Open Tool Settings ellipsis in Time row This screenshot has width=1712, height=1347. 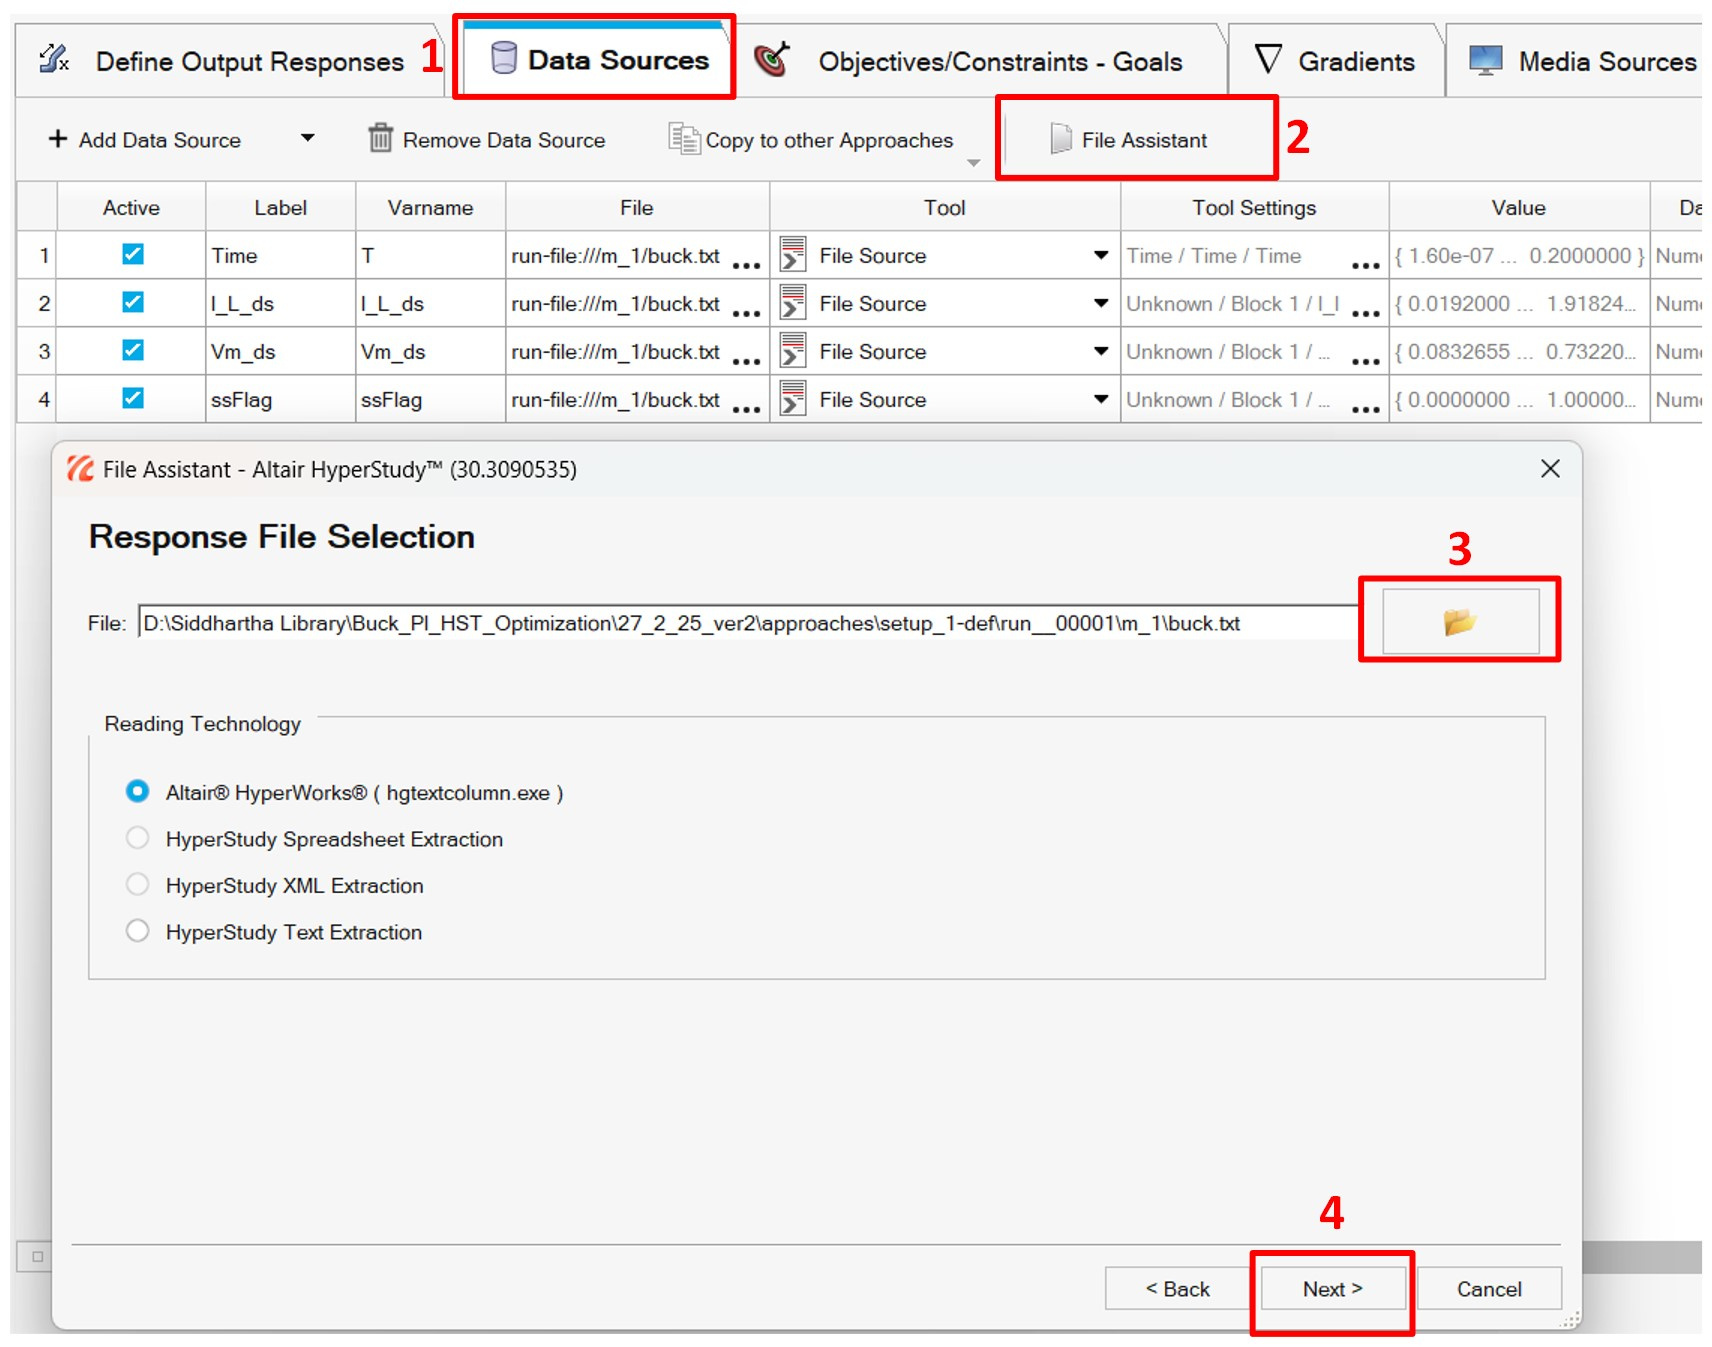click(1365, 265)
